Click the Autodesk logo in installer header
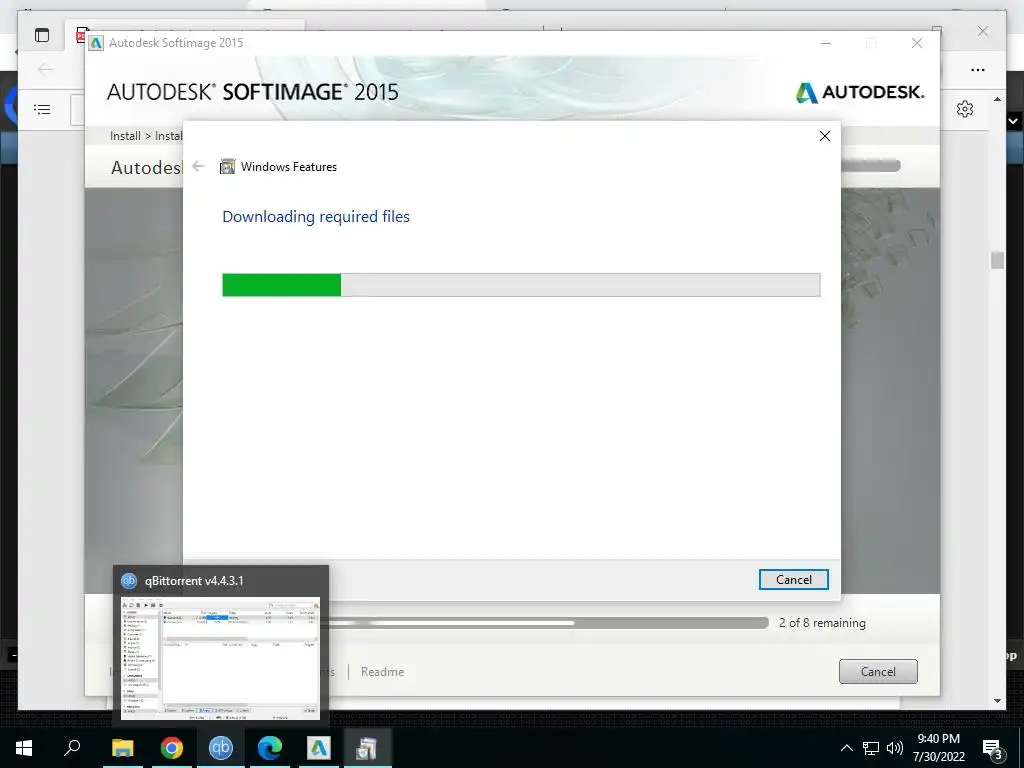The height and width of the screenshot is (768, 1024). click(x=859, y=93)
